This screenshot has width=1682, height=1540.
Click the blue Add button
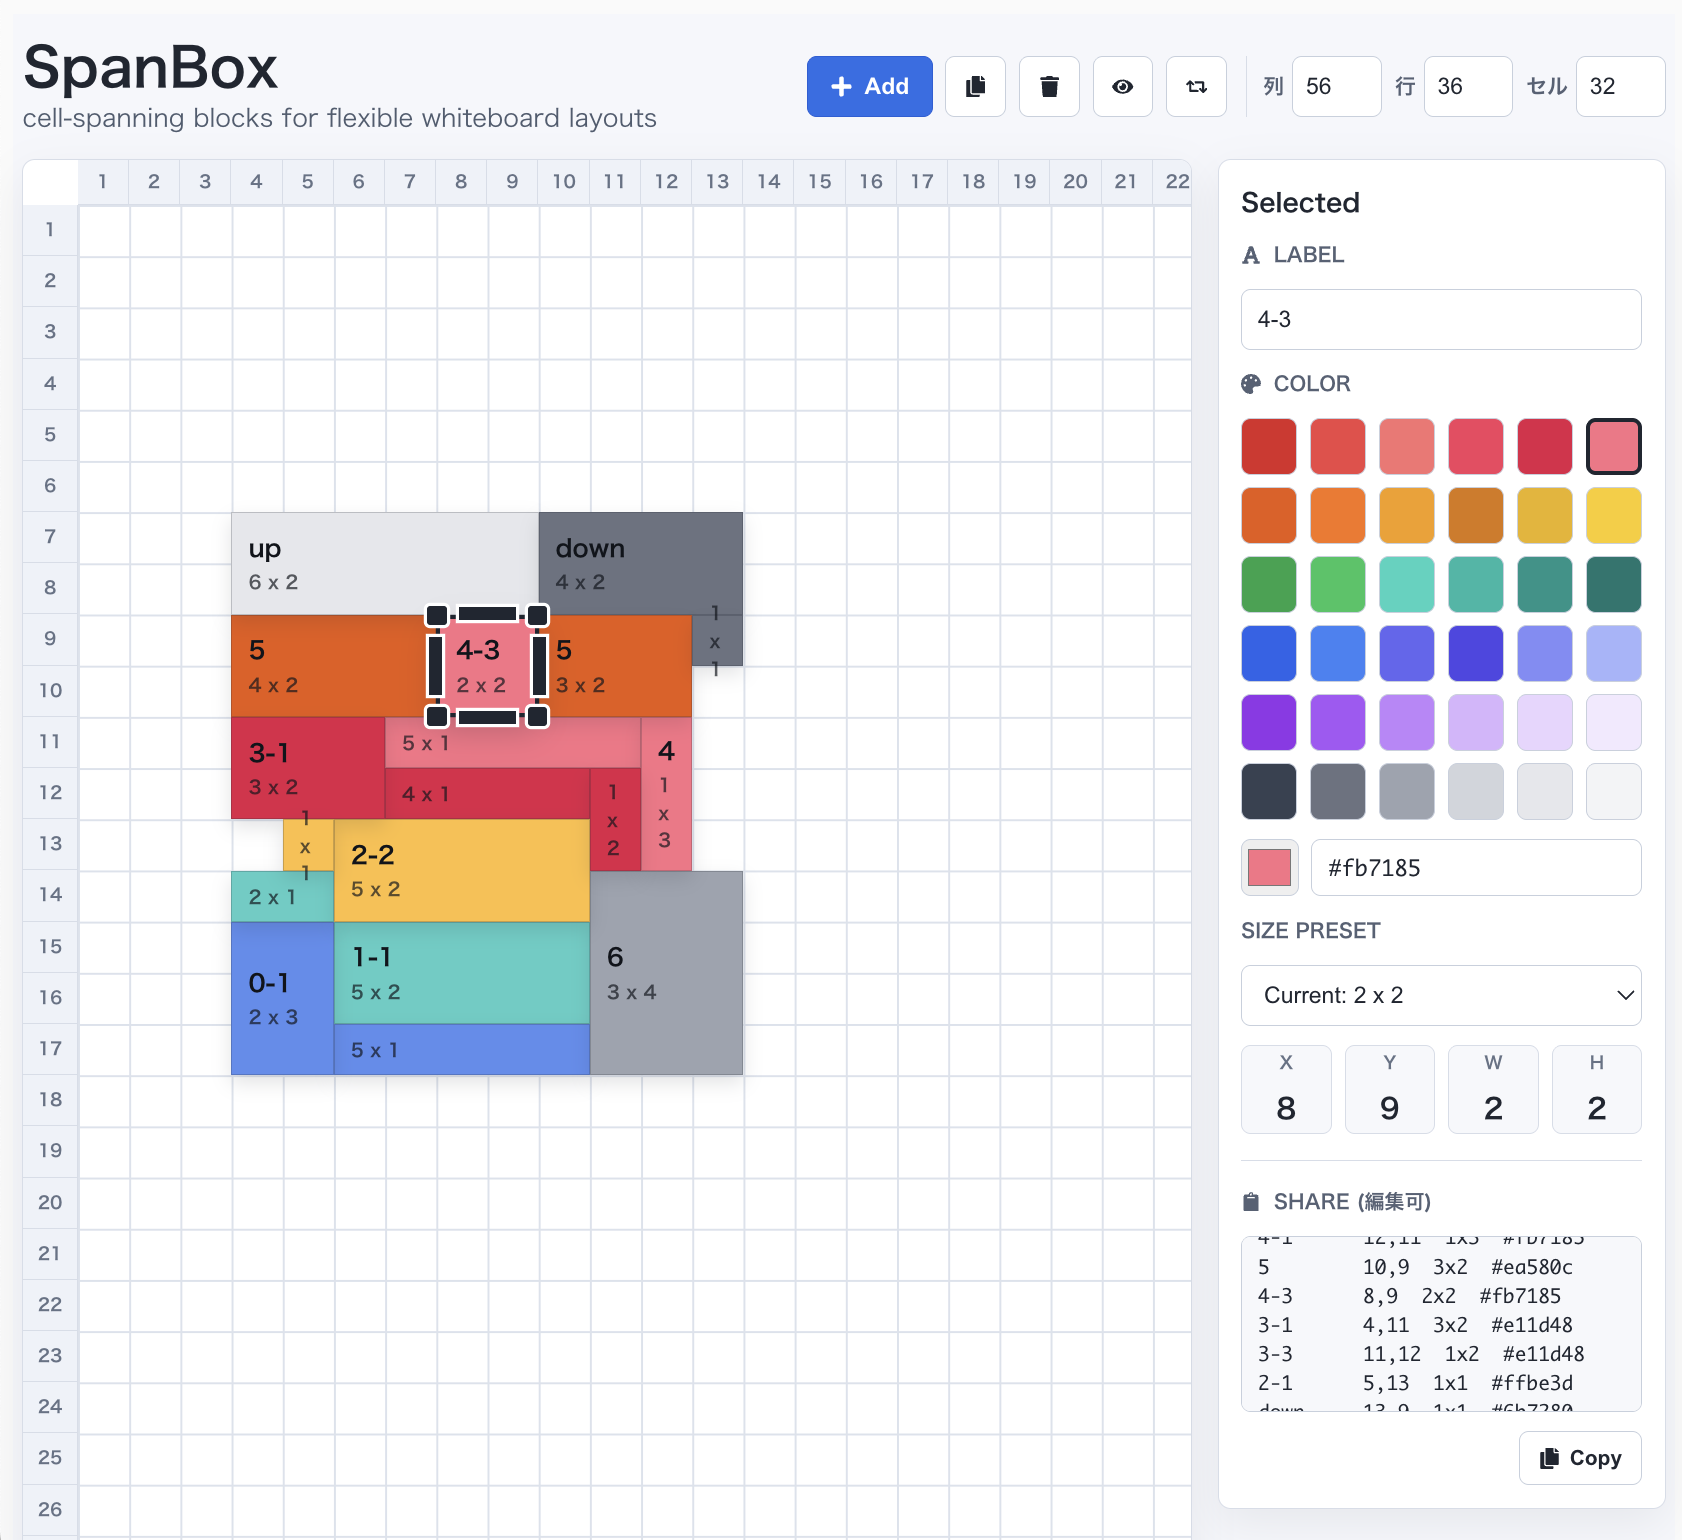tap(869, 86)
